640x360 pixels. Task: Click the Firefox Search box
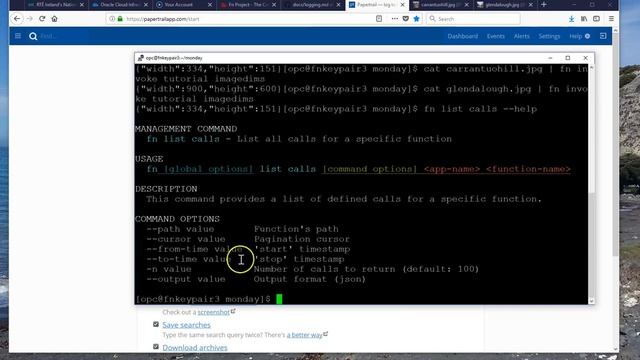point(473,19)
